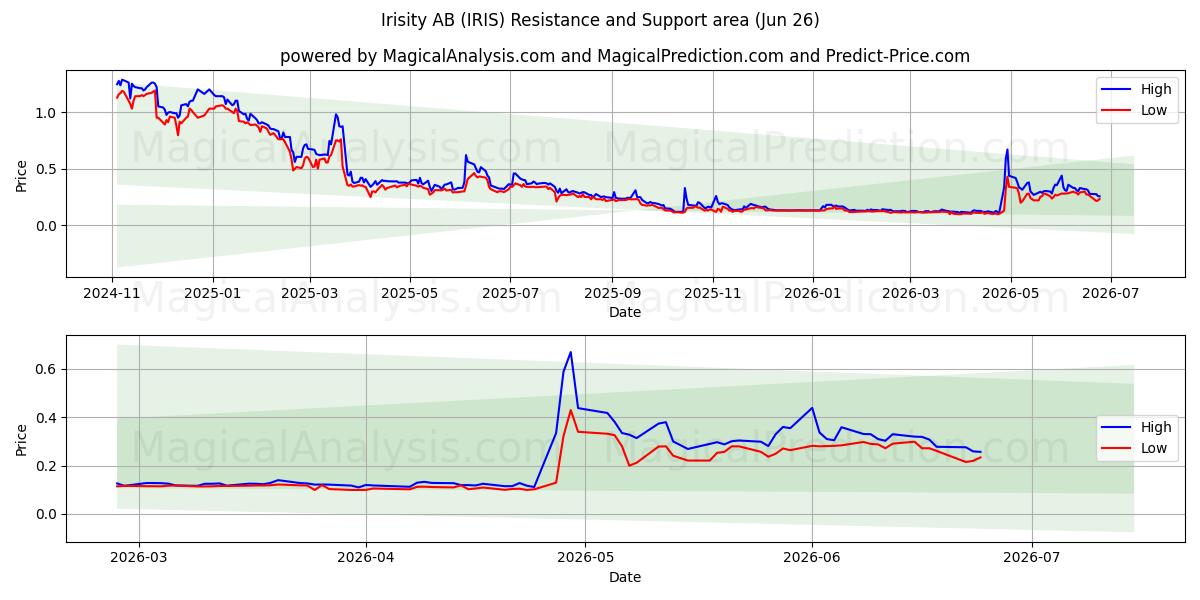
Task: Click the '2026-05' x-axis label in bottom chart
Action: coord(585,560)
